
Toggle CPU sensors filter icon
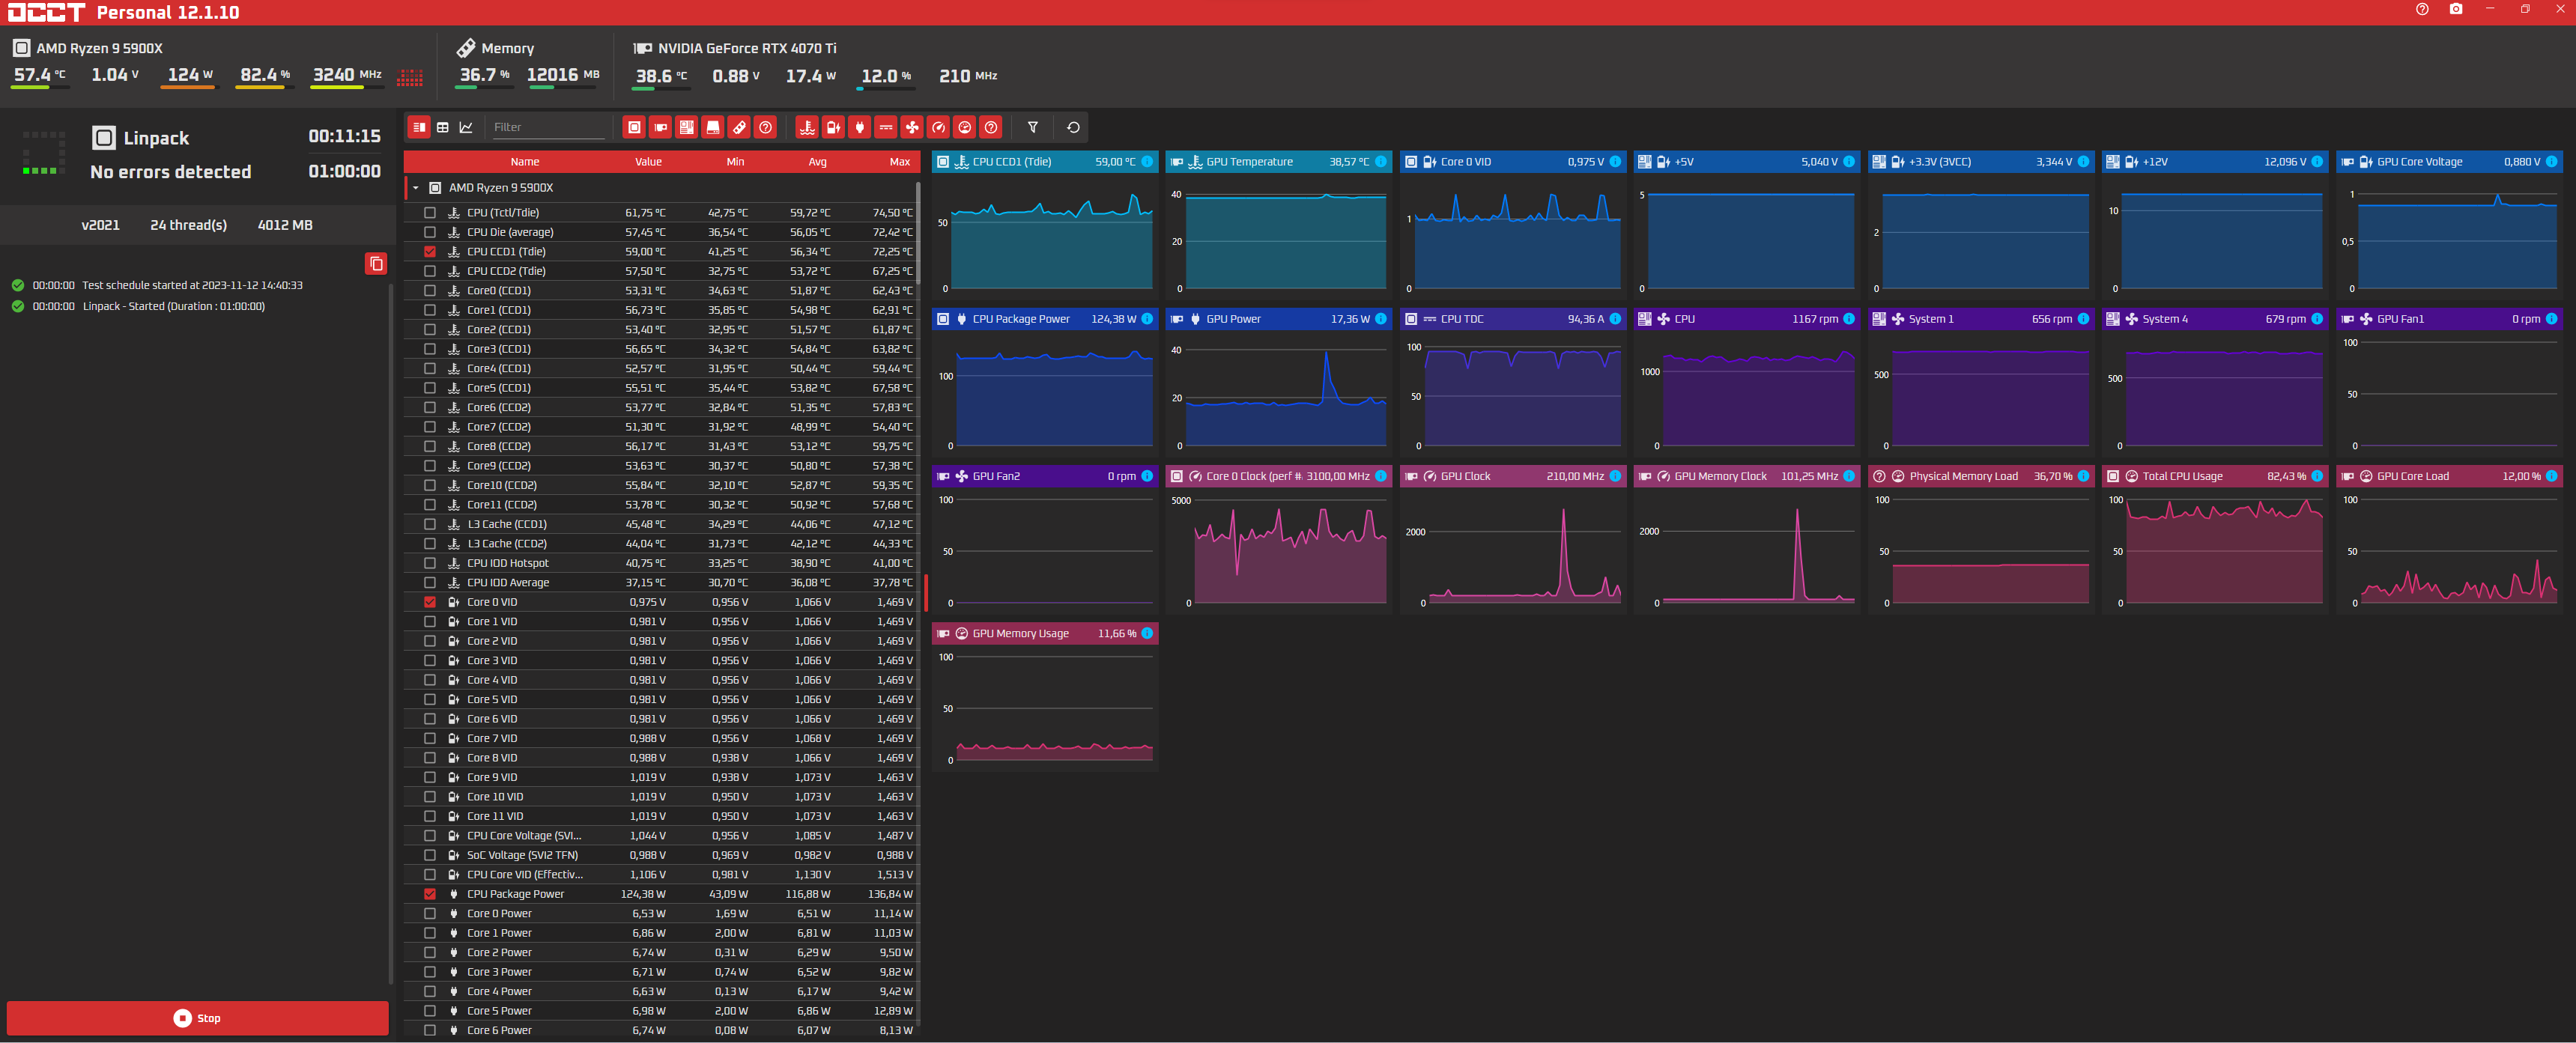[634, 127]
